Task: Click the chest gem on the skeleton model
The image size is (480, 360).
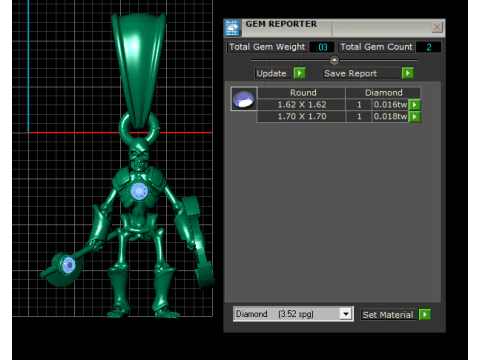Action: pos(139,192)
